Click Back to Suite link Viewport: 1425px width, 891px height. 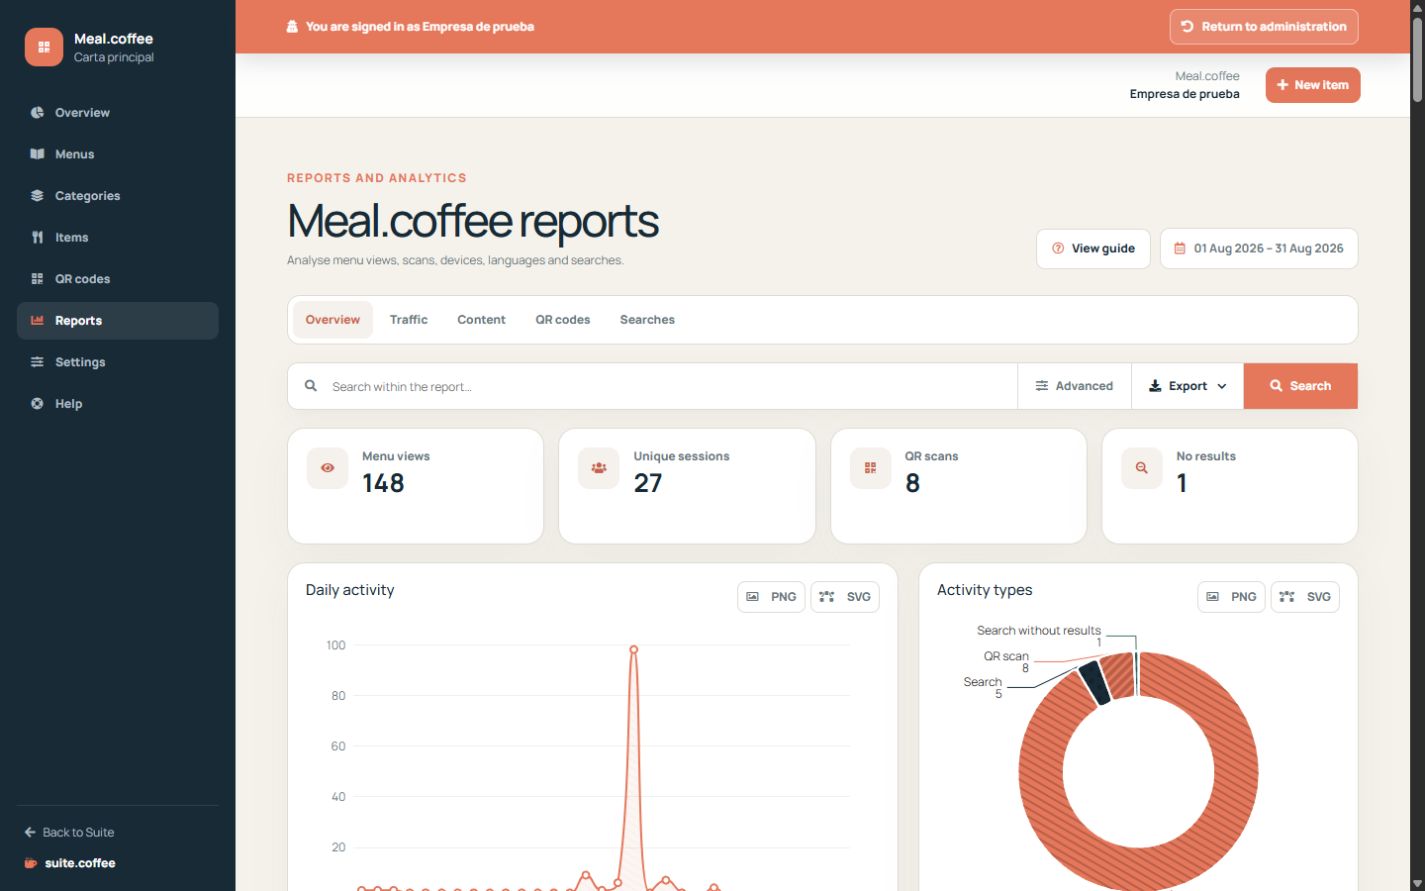coord(69,832)
